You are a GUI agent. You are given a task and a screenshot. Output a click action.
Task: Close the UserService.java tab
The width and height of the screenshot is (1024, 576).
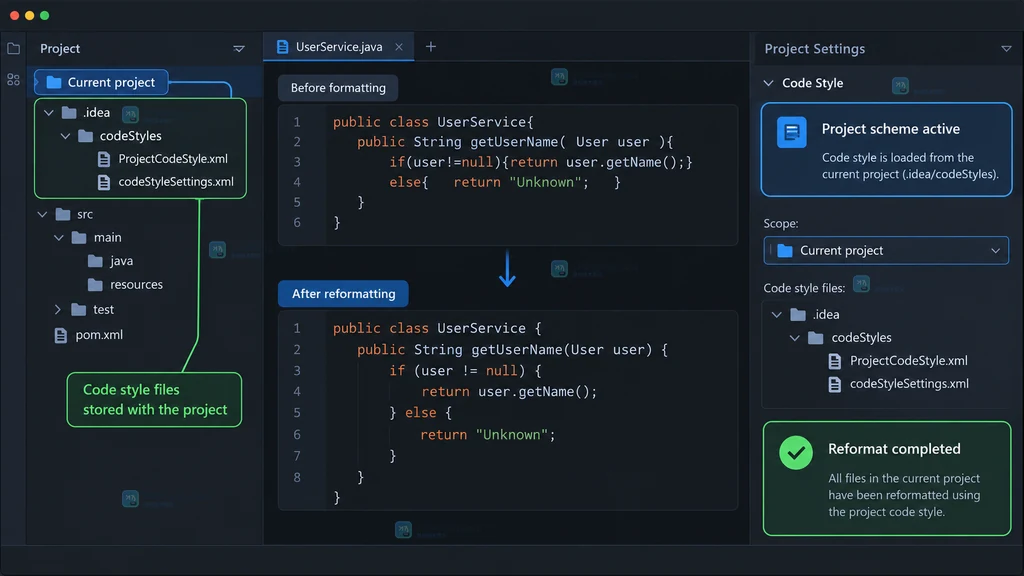pyautogui.click(x=399, y=47)
